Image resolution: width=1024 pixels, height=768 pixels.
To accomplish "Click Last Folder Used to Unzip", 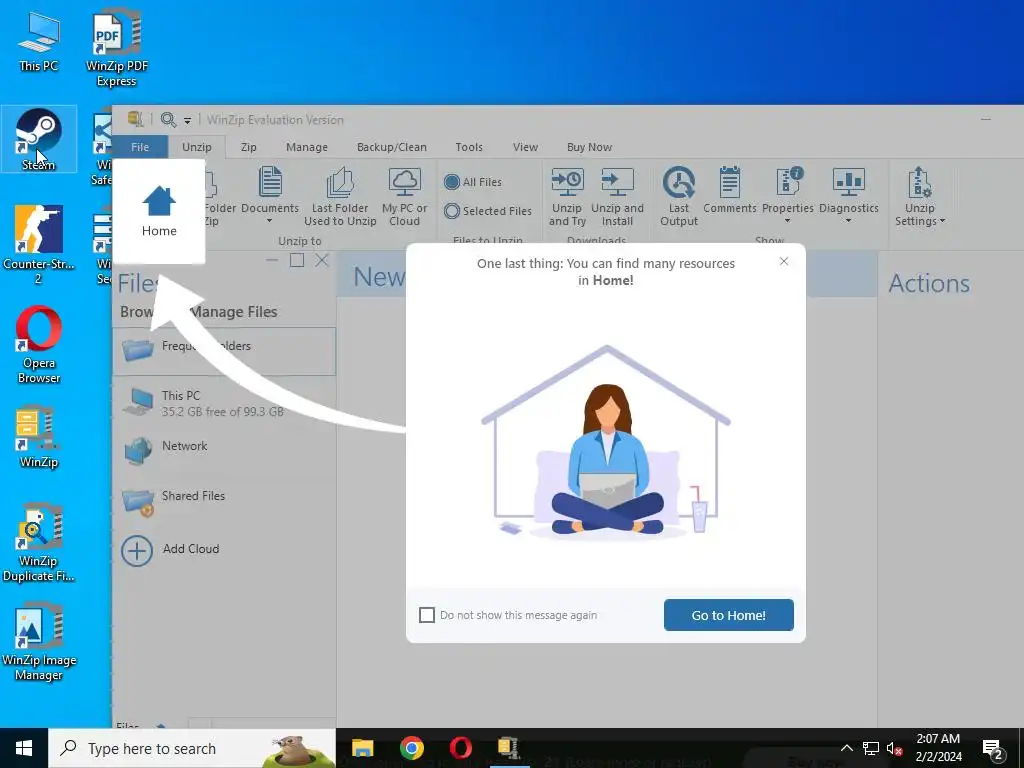I will pos(340,197).
